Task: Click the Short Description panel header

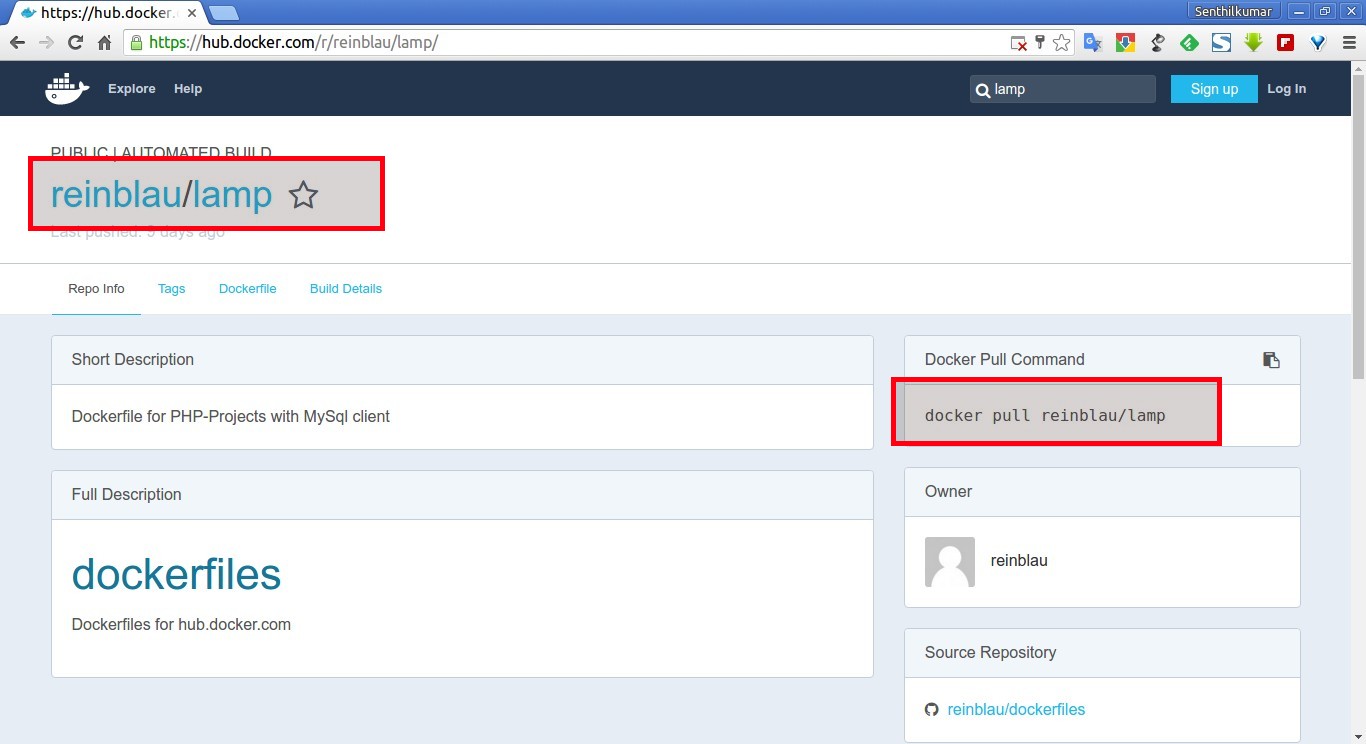Action: (x=462, y=360)
